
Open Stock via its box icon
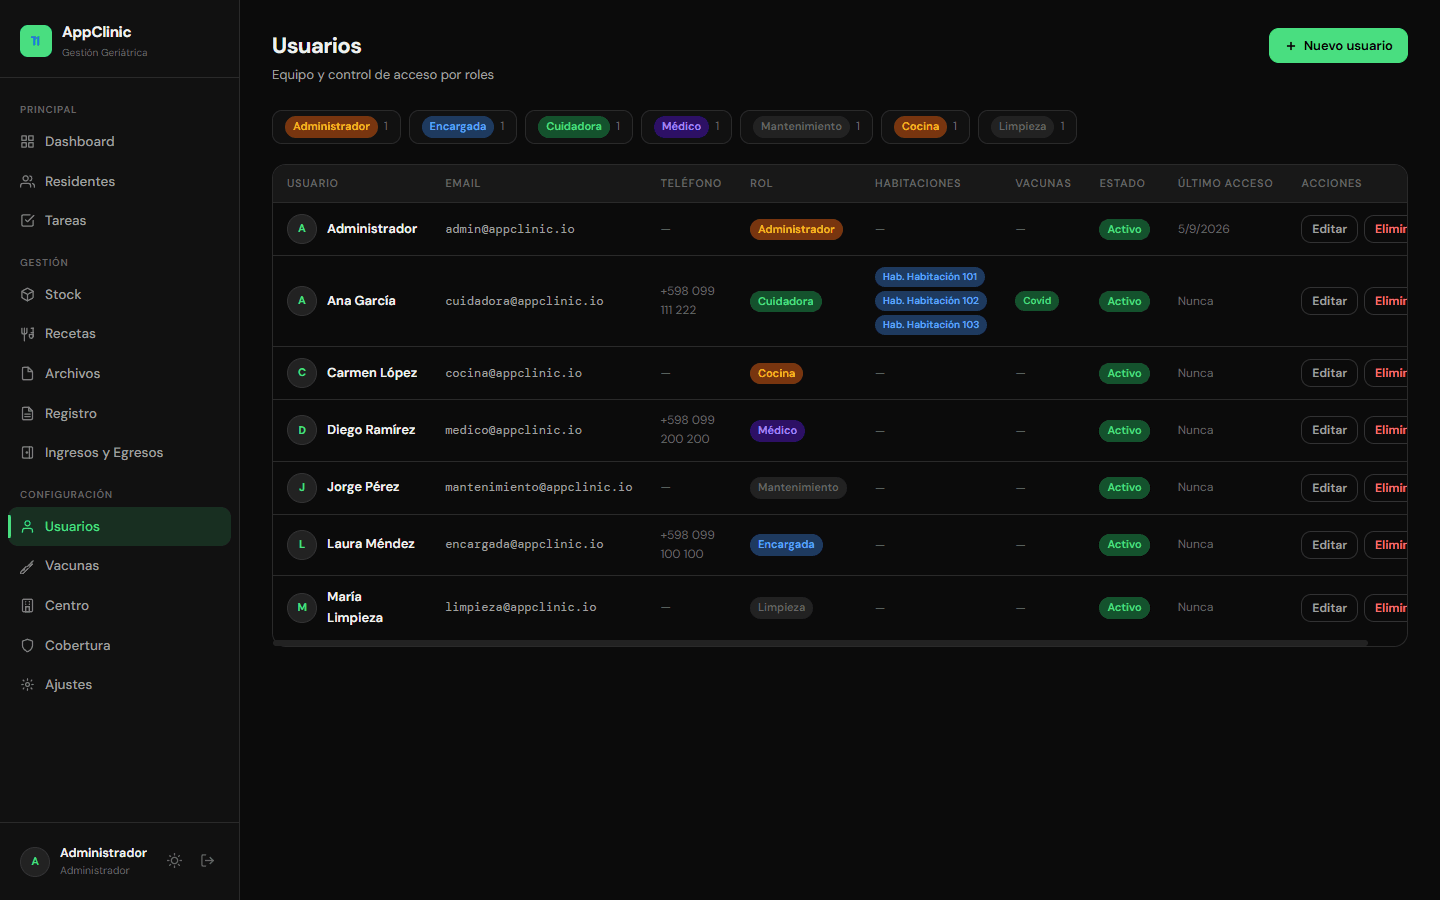28,295
